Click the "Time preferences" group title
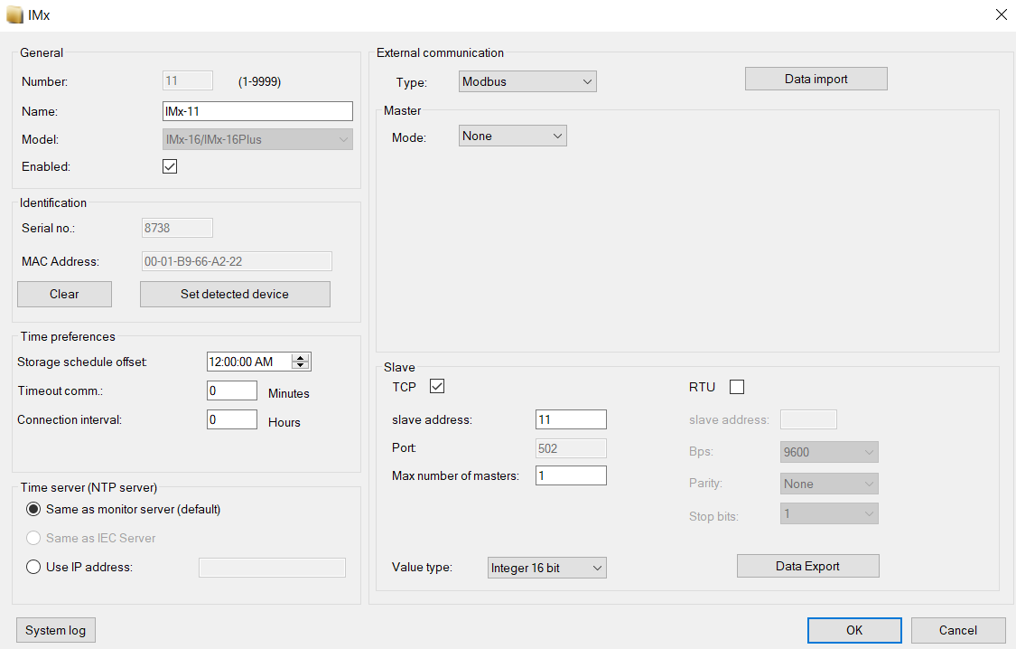 point(68,337)
